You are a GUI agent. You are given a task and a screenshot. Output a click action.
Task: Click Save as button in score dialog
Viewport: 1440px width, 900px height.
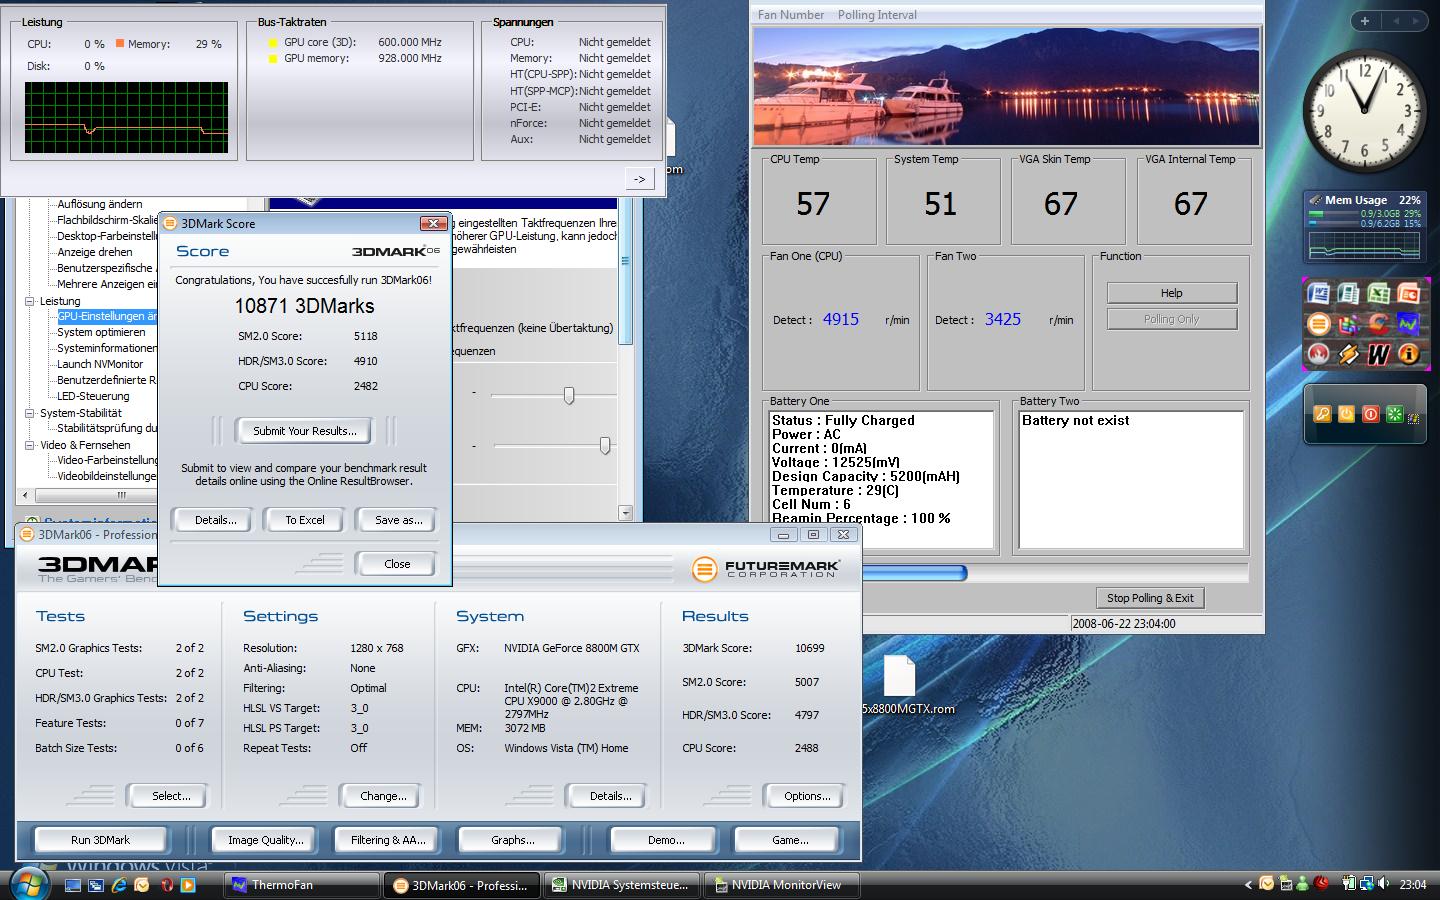398,520
